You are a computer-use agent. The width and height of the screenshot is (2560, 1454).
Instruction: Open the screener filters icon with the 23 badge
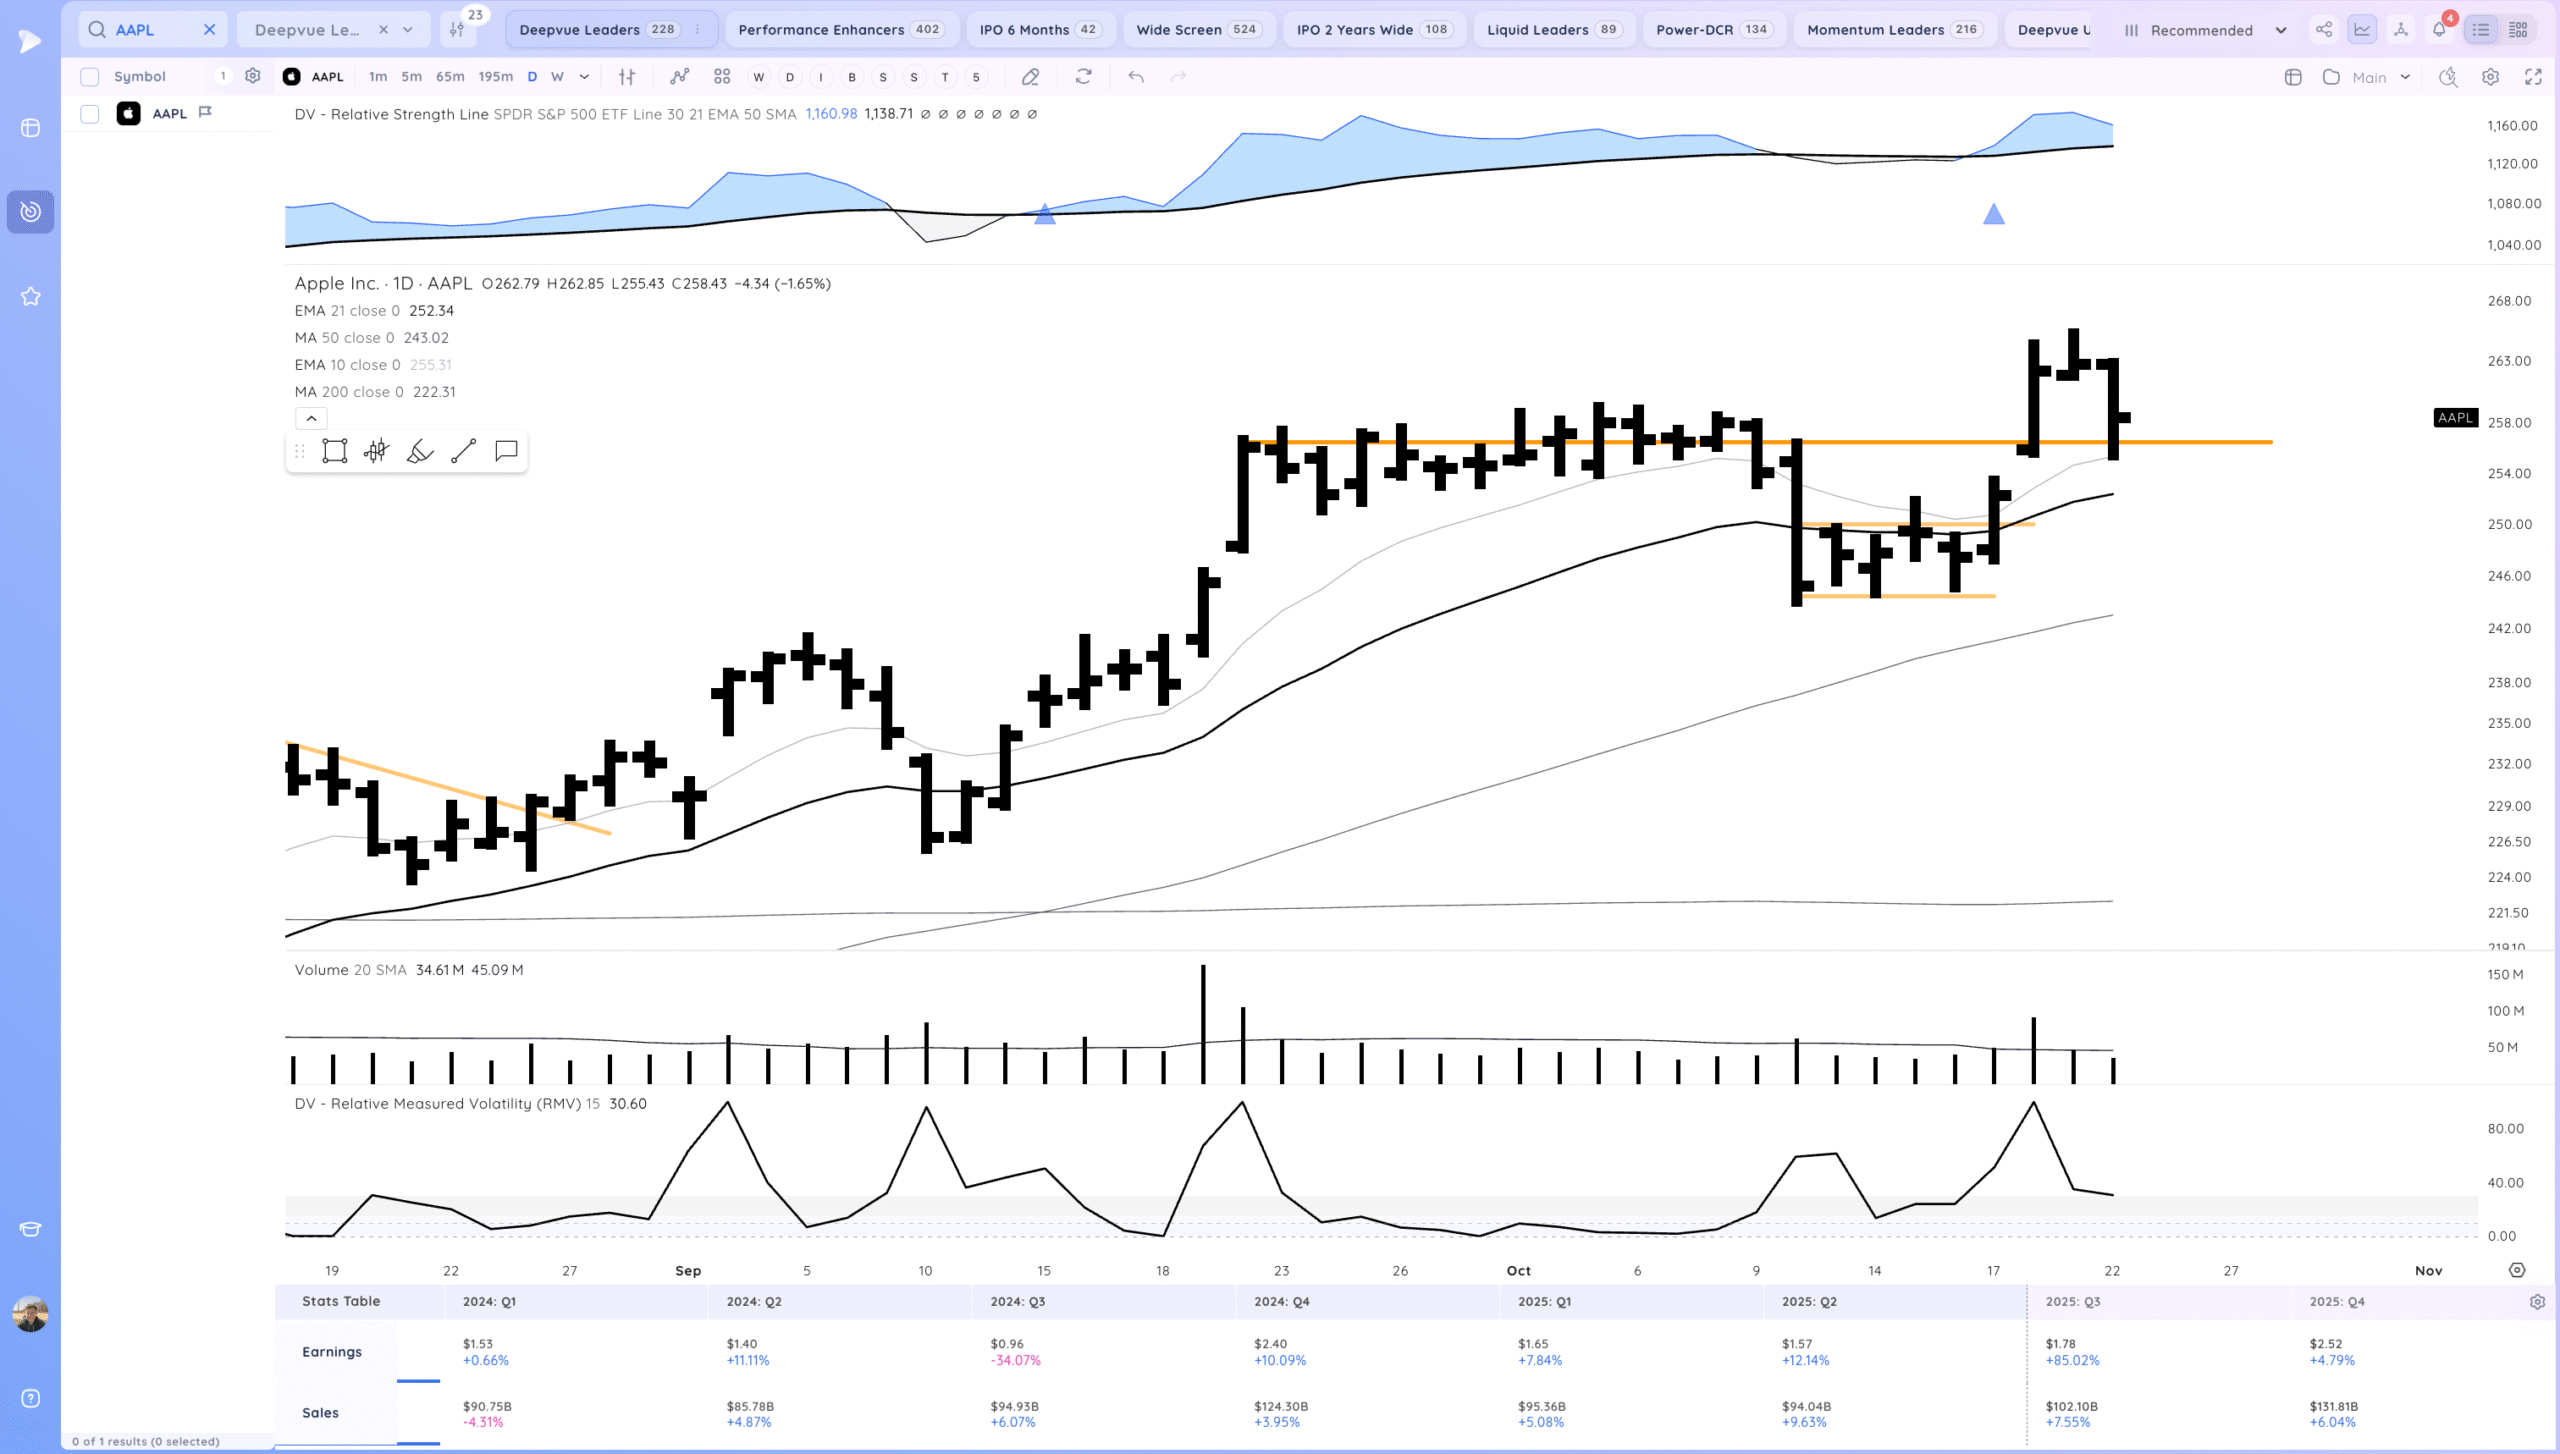pos(458,30)
